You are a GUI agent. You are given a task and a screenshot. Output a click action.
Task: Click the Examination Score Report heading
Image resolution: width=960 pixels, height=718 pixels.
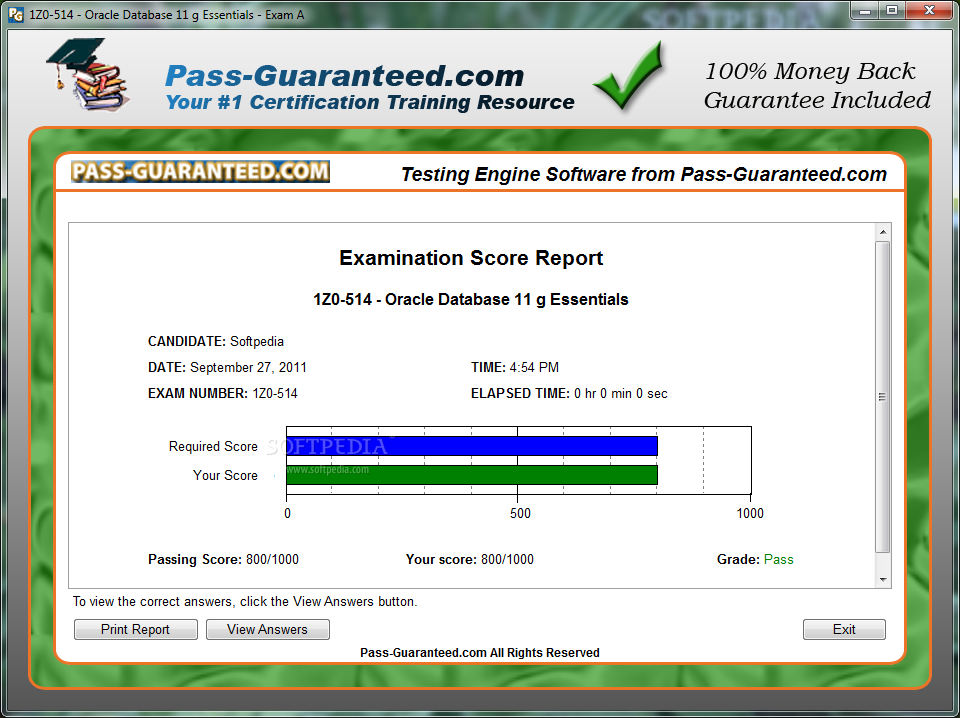pyautogui.click(x=471, y=258)
